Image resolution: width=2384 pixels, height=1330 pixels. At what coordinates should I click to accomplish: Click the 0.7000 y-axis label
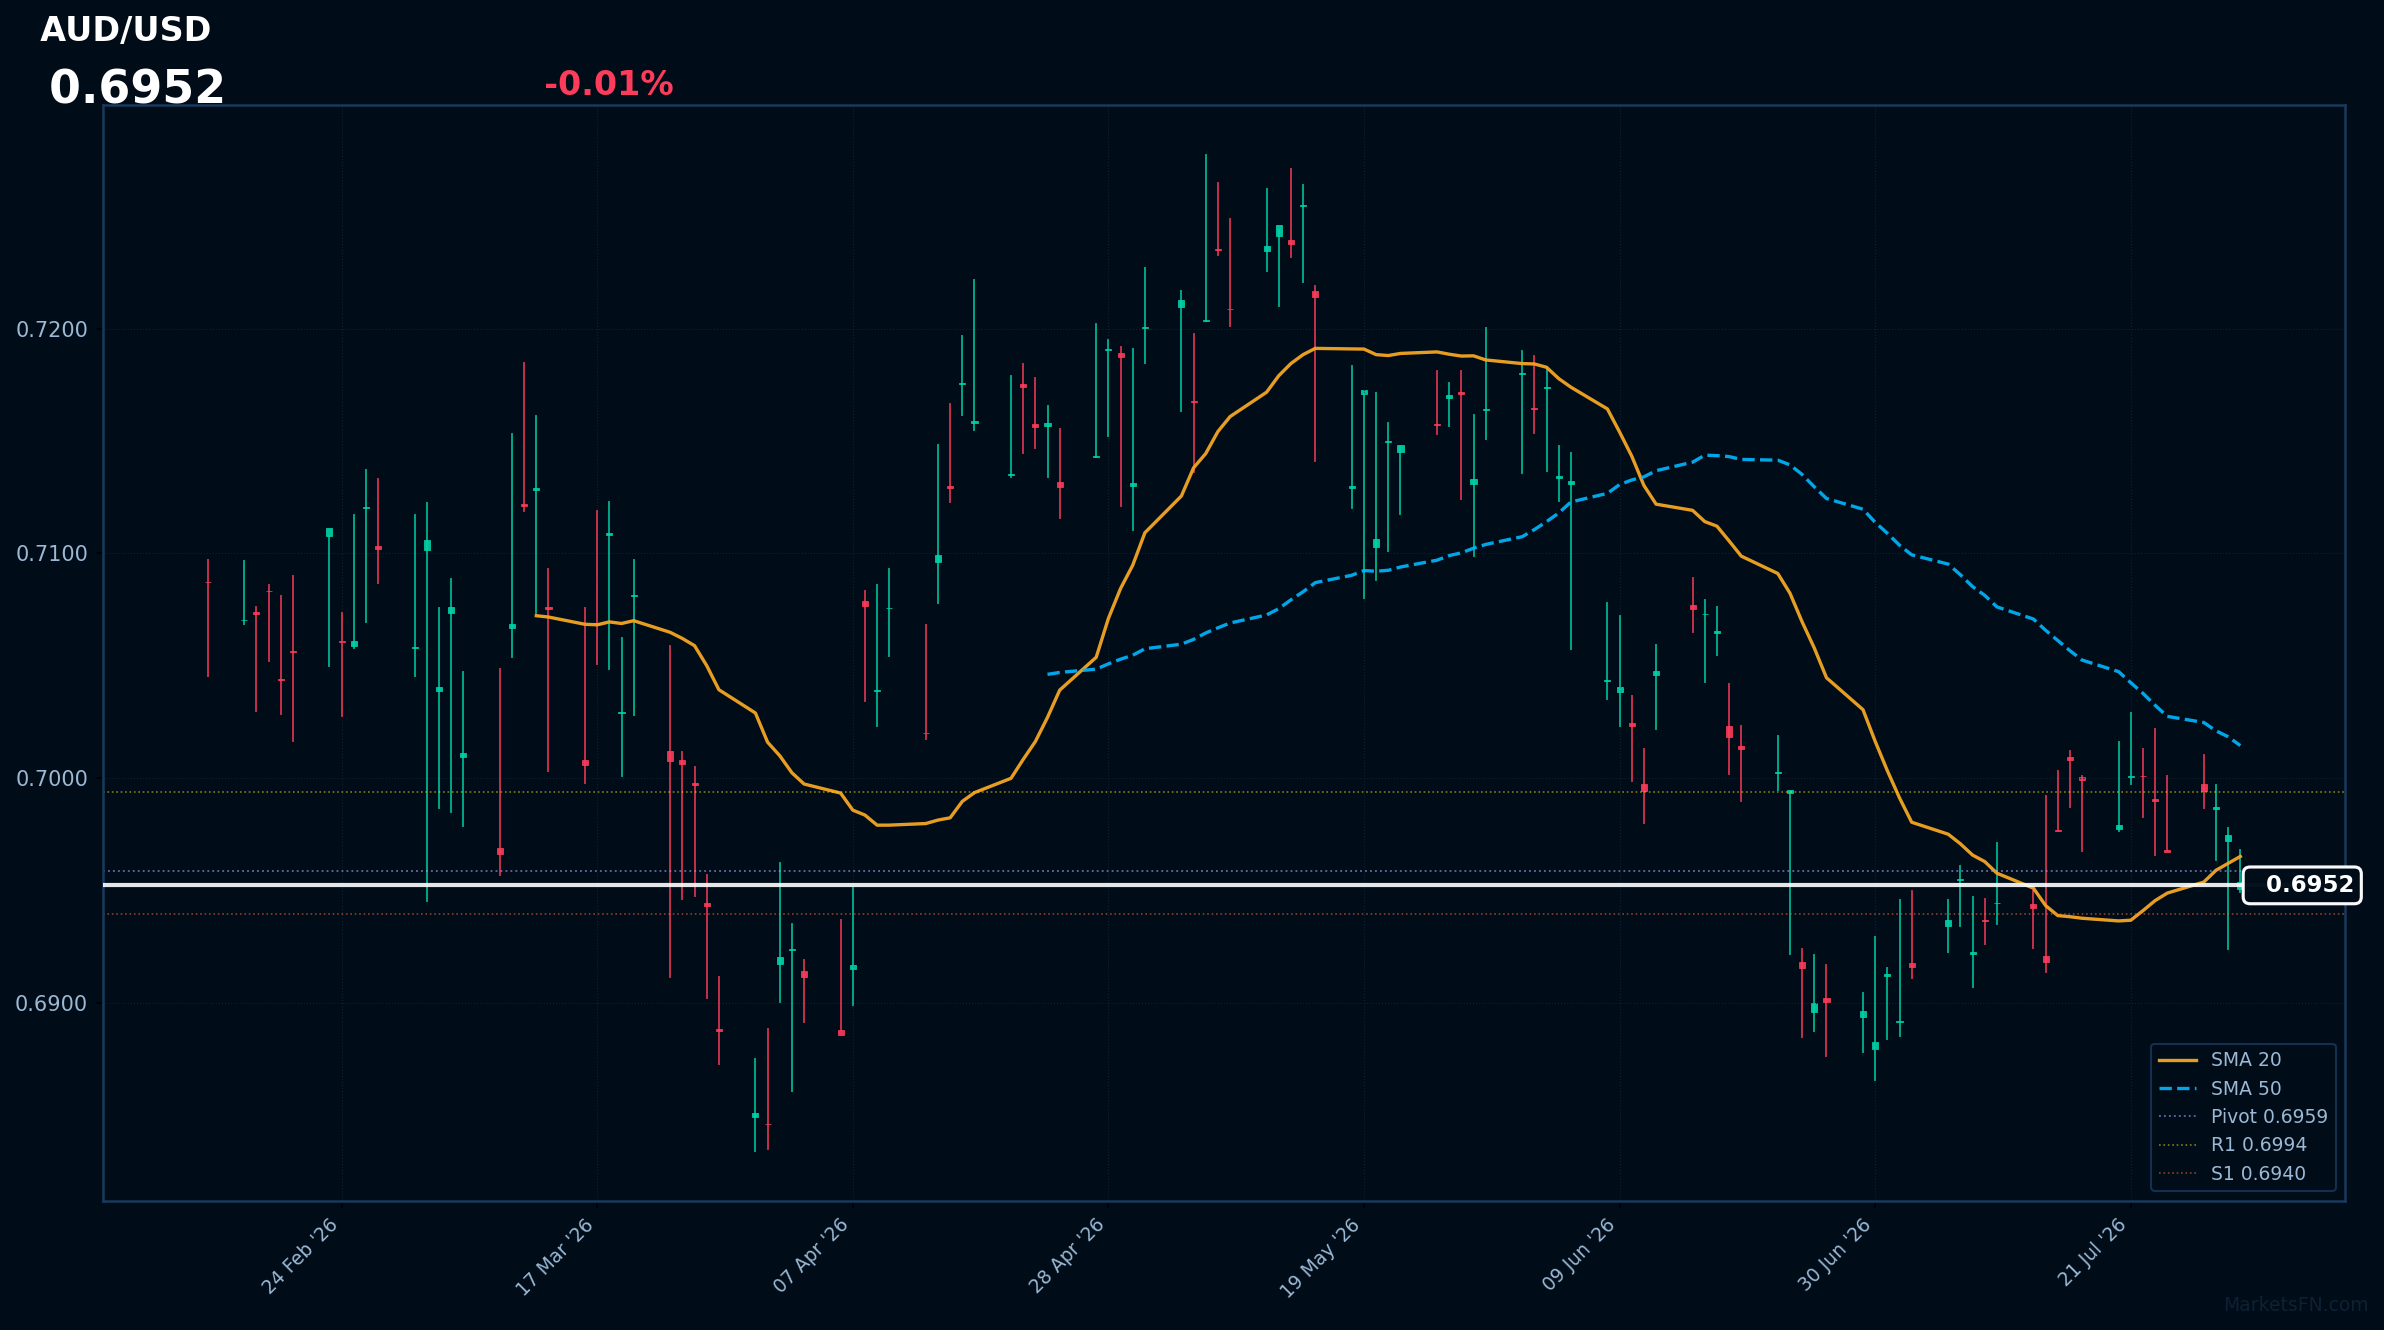(52, 779)
